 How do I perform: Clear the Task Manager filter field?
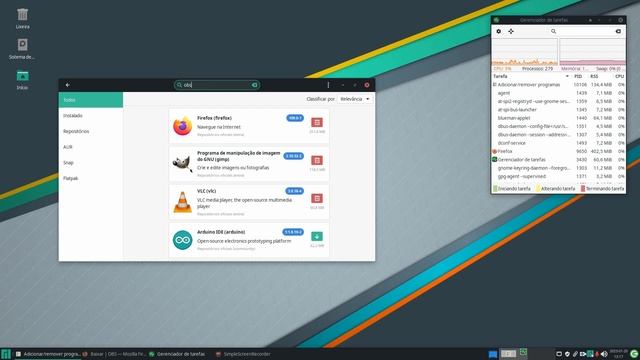coord(618,31)
